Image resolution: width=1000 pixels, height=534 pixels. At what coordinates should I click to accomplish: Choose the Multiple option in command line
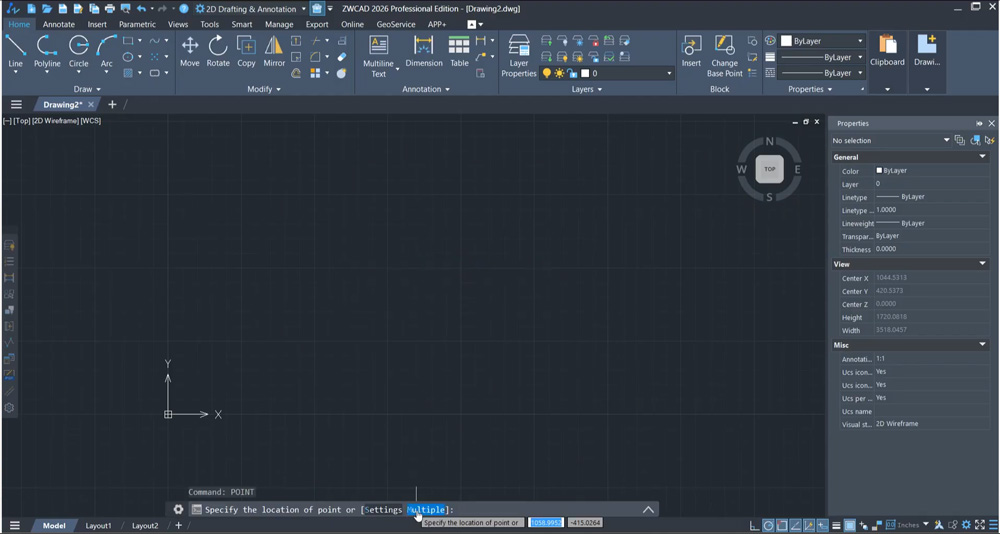point(426,510)
